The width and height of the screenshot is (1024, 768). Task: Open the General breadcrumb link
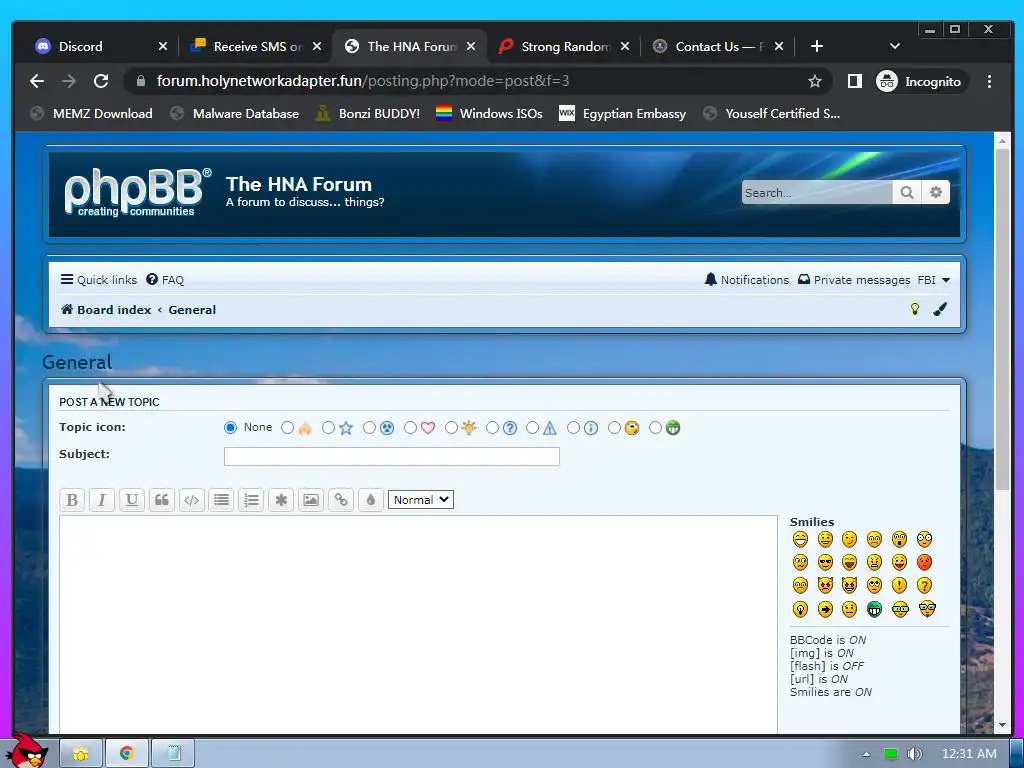pyautogui.click(x=192, y=310)
